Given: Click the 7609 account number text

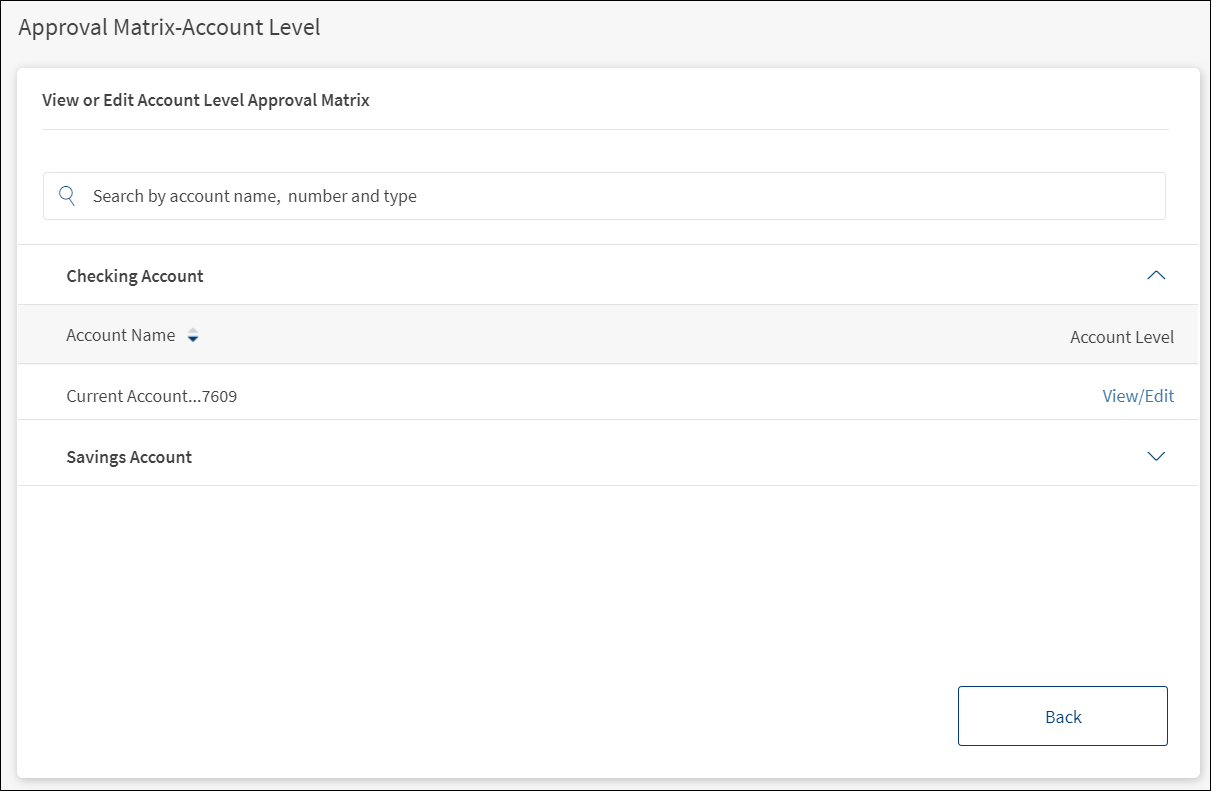Looking at the screenshot, I should (220, 396).
